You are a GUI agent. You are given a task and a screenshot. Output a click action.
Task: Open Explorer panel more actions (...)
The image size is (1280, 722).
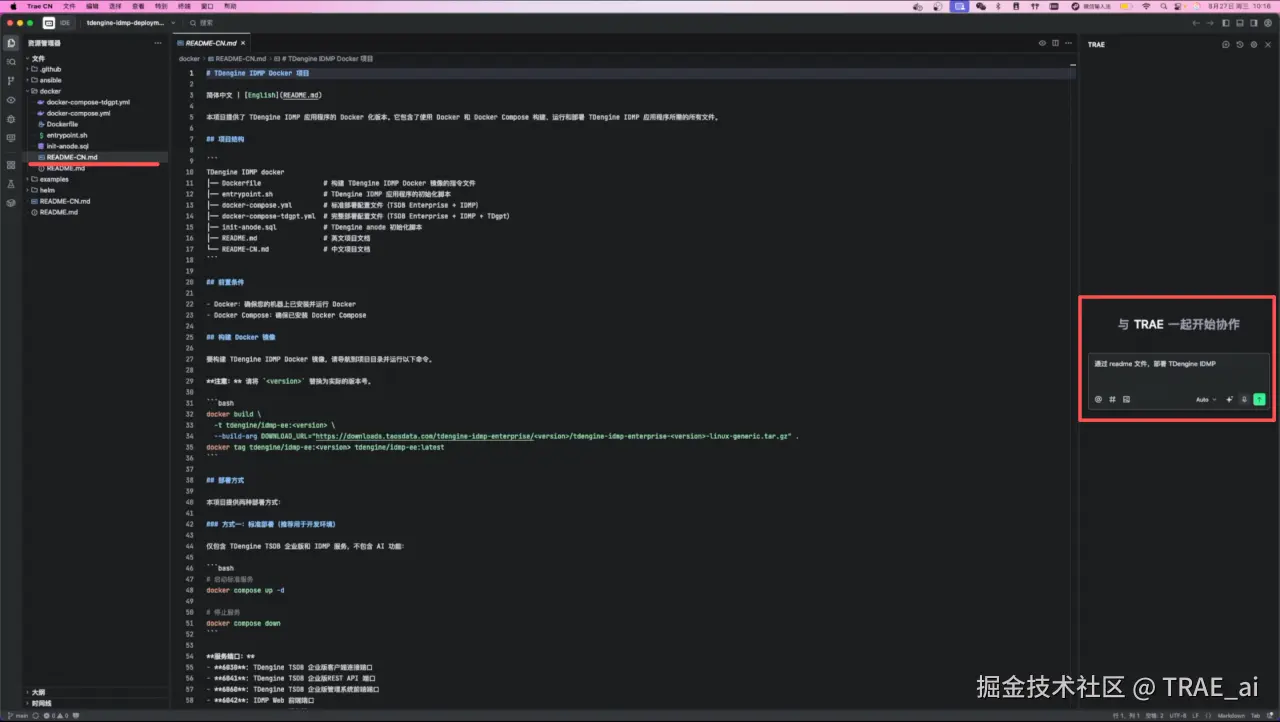(x=157, y=43)
